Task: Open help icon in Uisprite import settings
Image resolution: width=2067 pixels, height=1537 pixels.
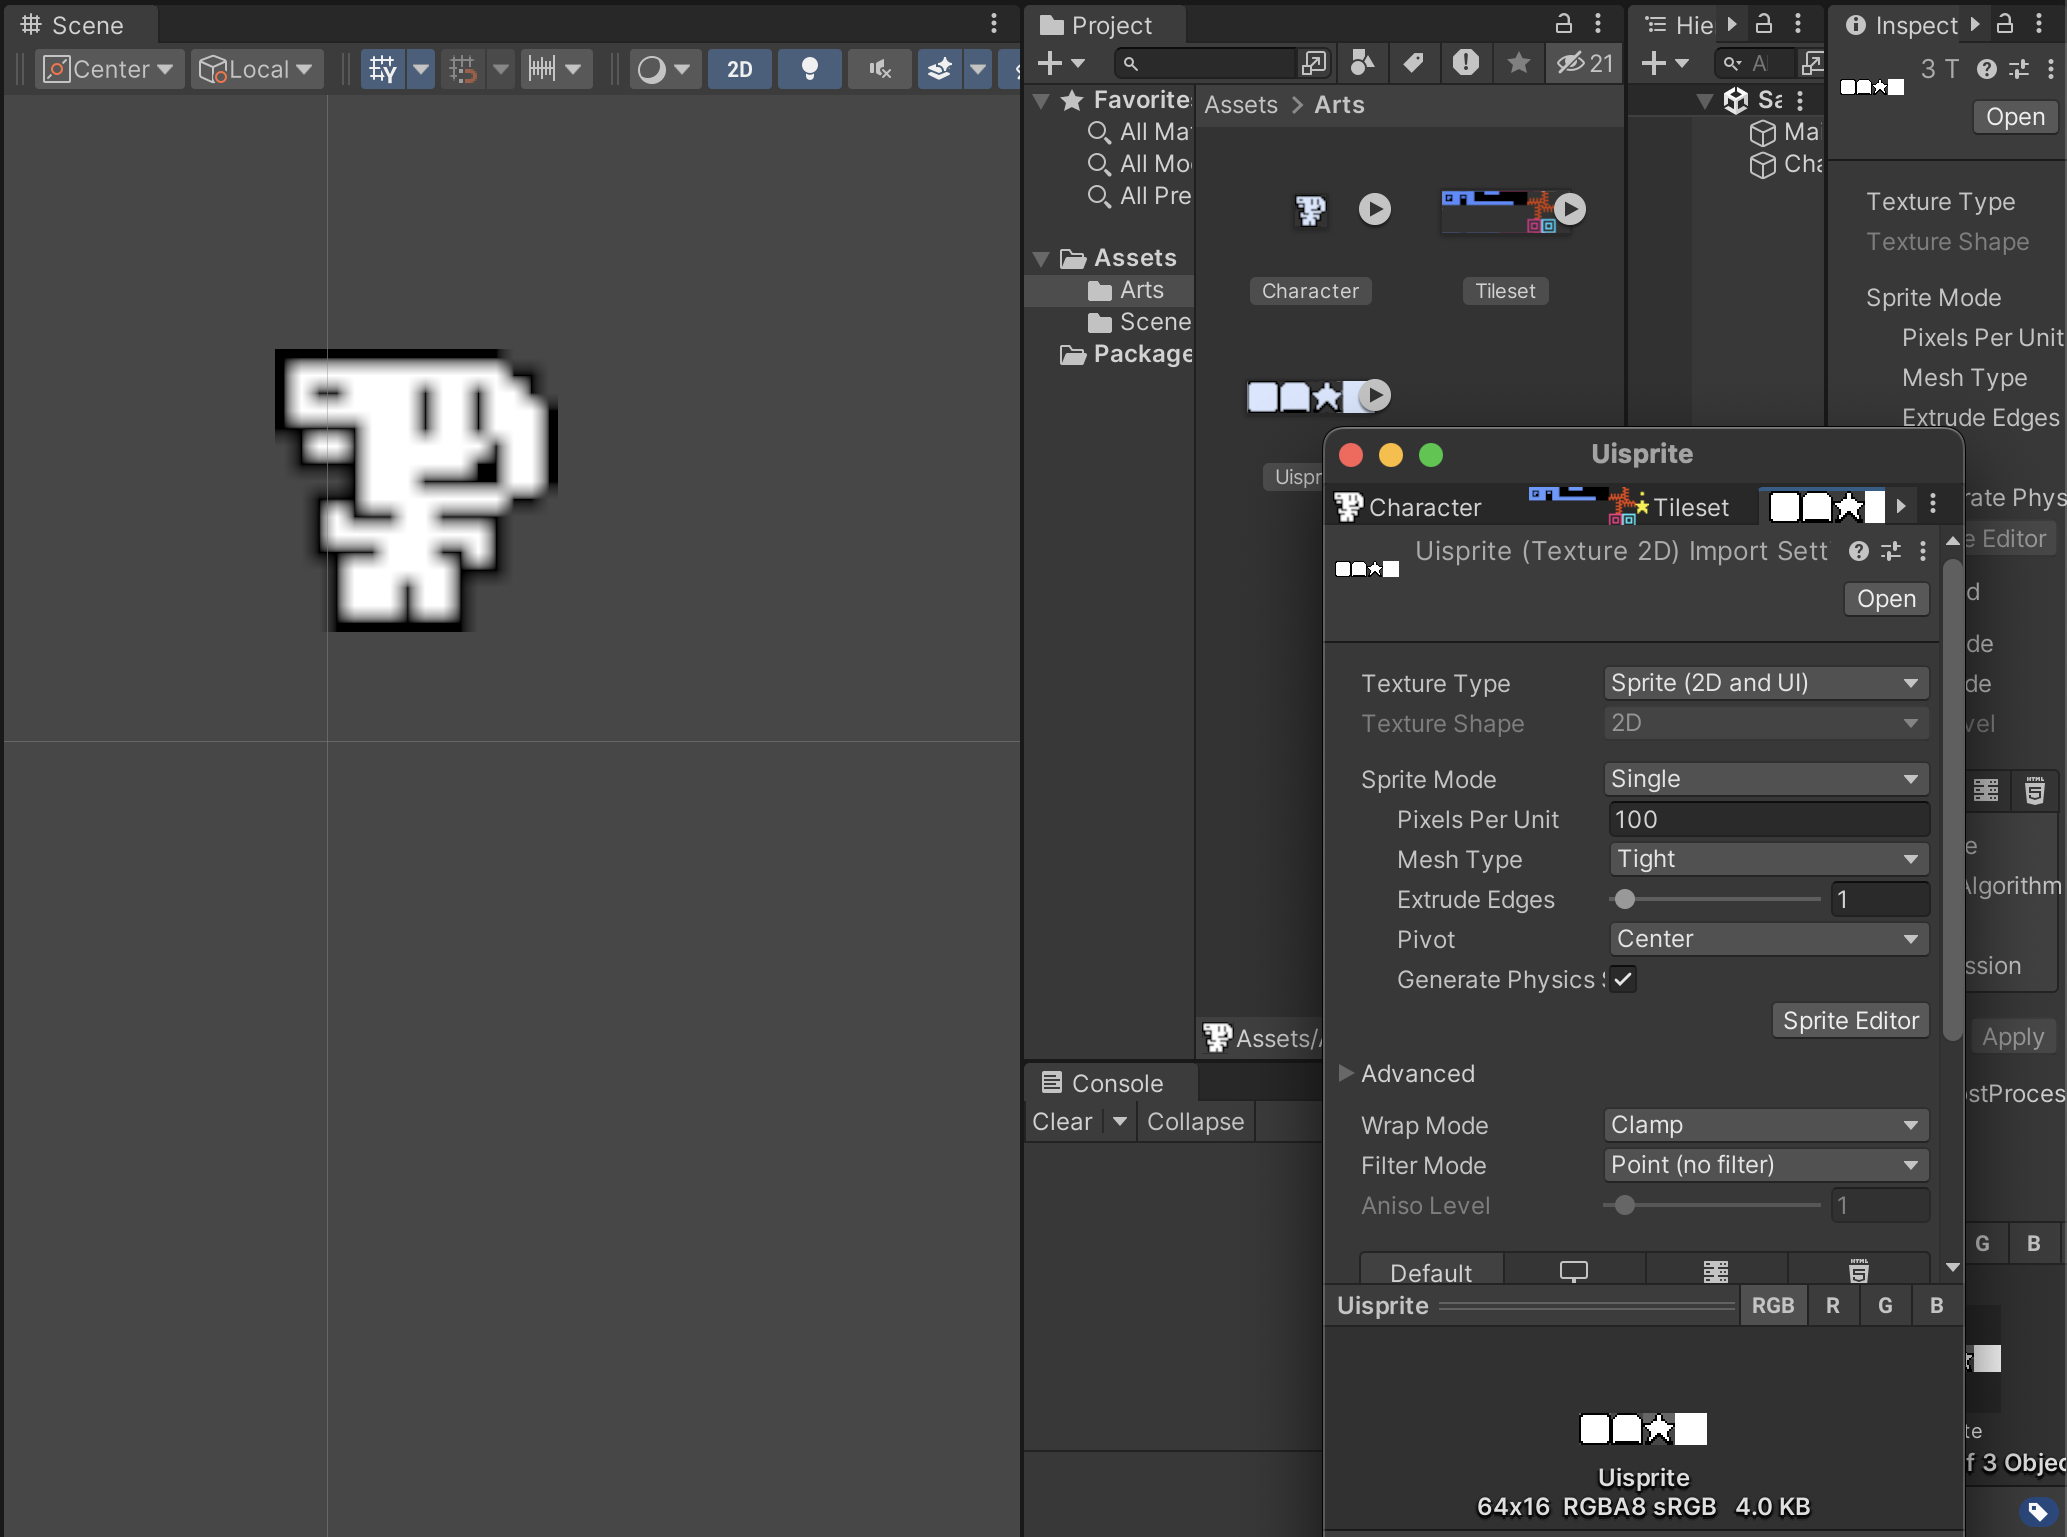Action: click(x=1858, y=551)
